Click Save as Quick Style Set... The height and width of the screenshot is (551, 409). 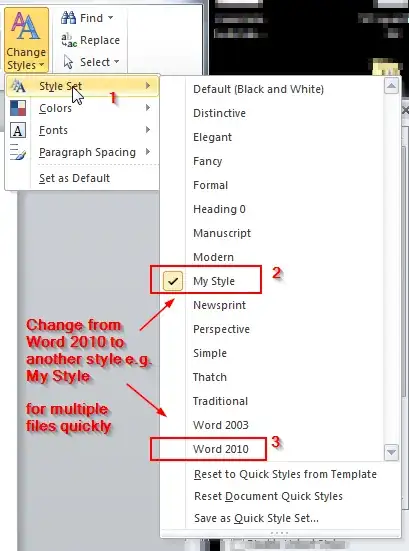(281, 518)
